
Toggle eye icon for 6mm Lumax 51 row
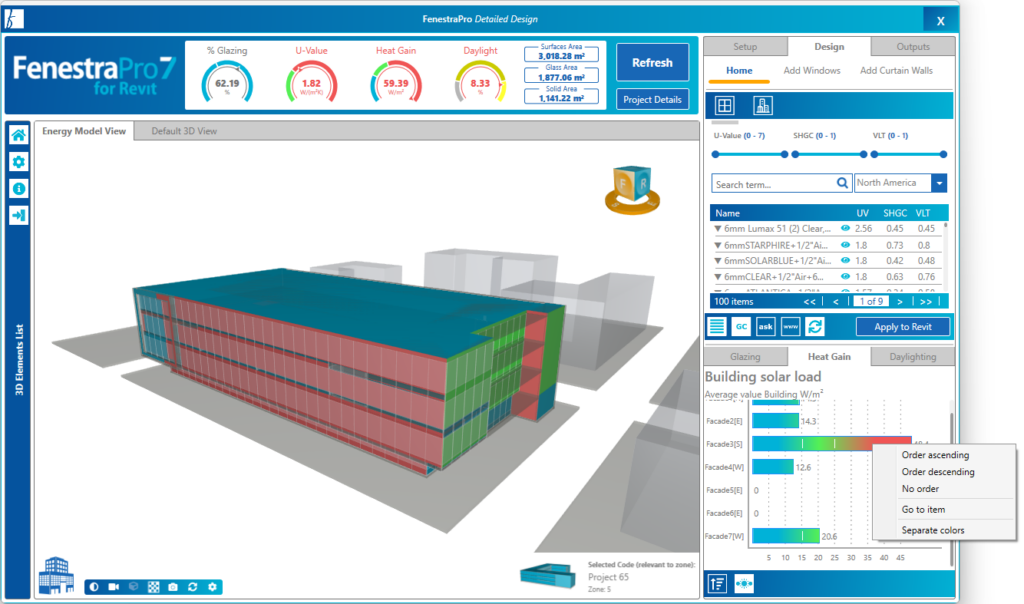tap(845, 229)
